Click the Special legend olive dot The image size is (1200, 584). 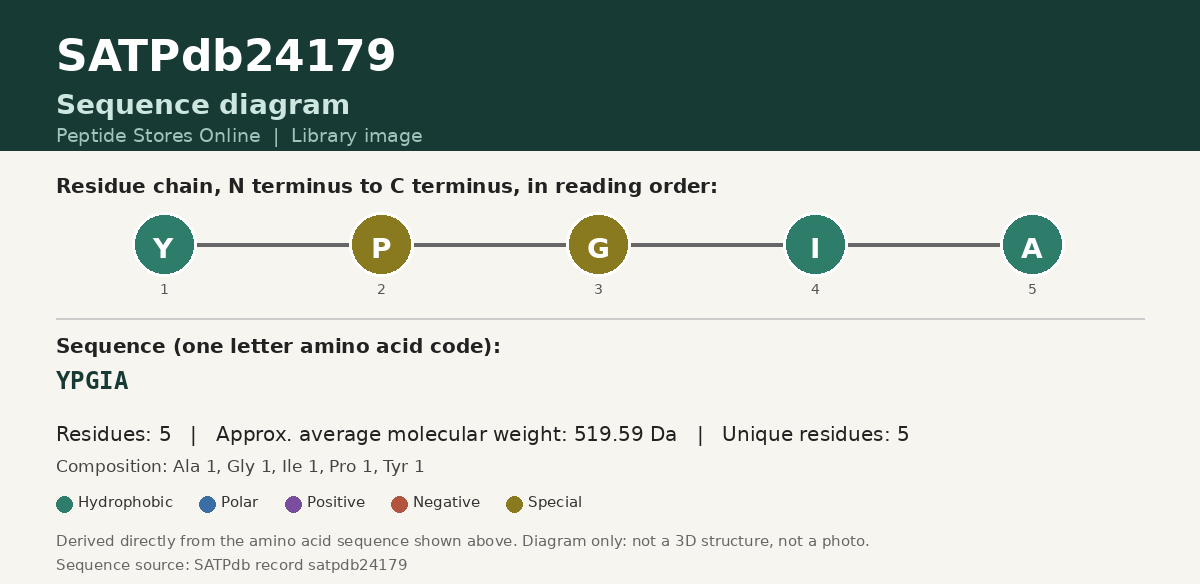pos(515,504)
